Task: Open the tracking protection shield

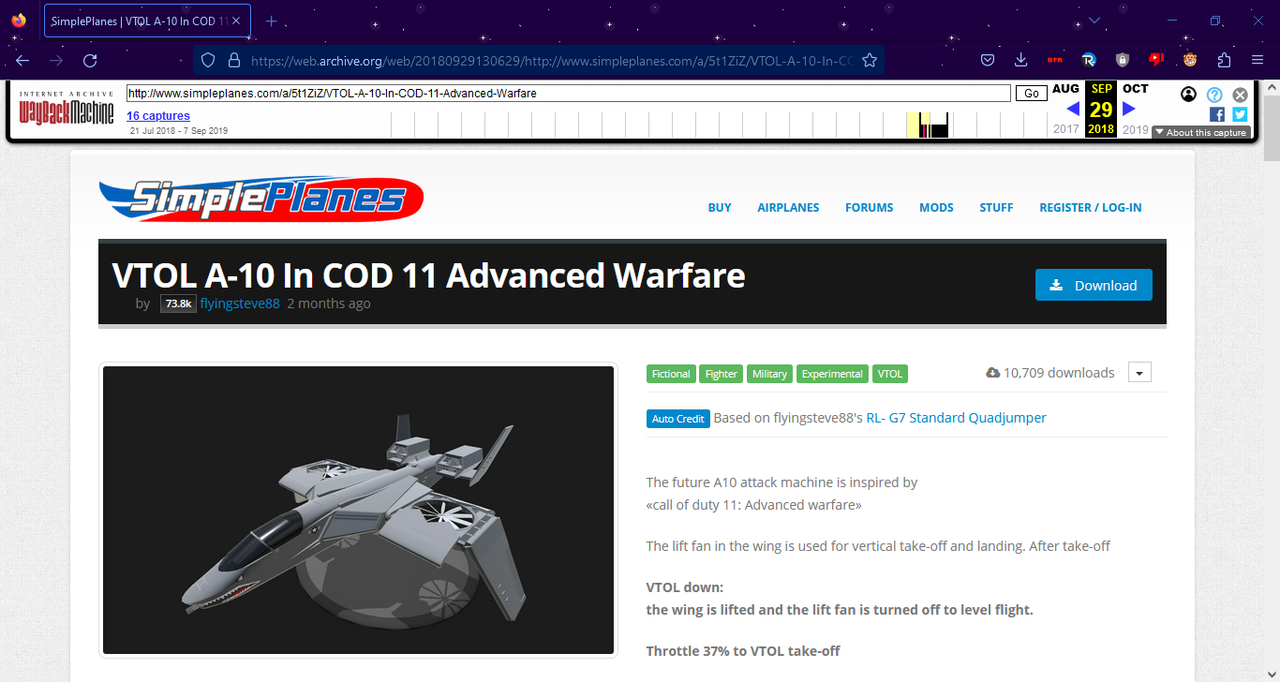Action: 208,60
